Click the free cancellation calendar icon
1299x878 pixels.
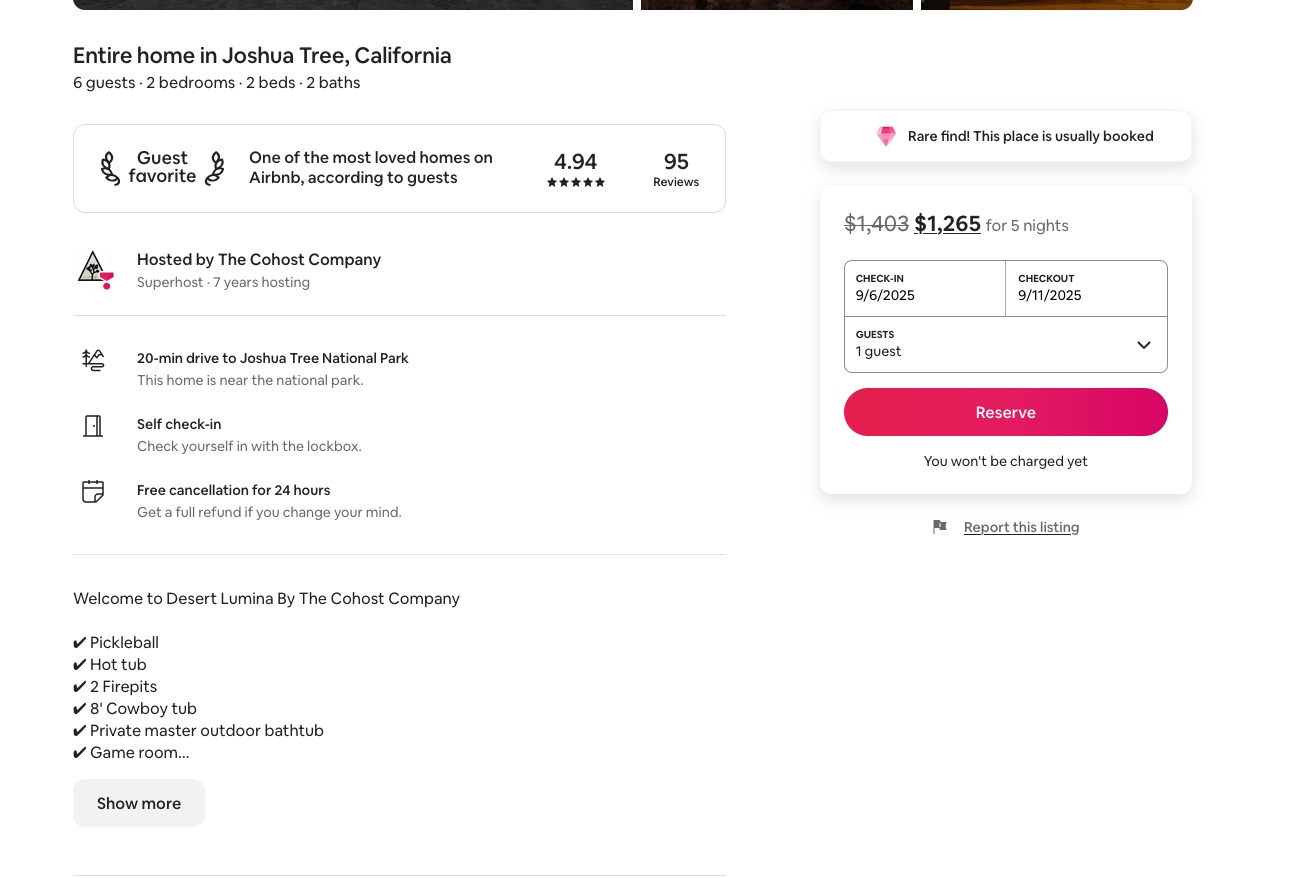click(x=93, y=492)
